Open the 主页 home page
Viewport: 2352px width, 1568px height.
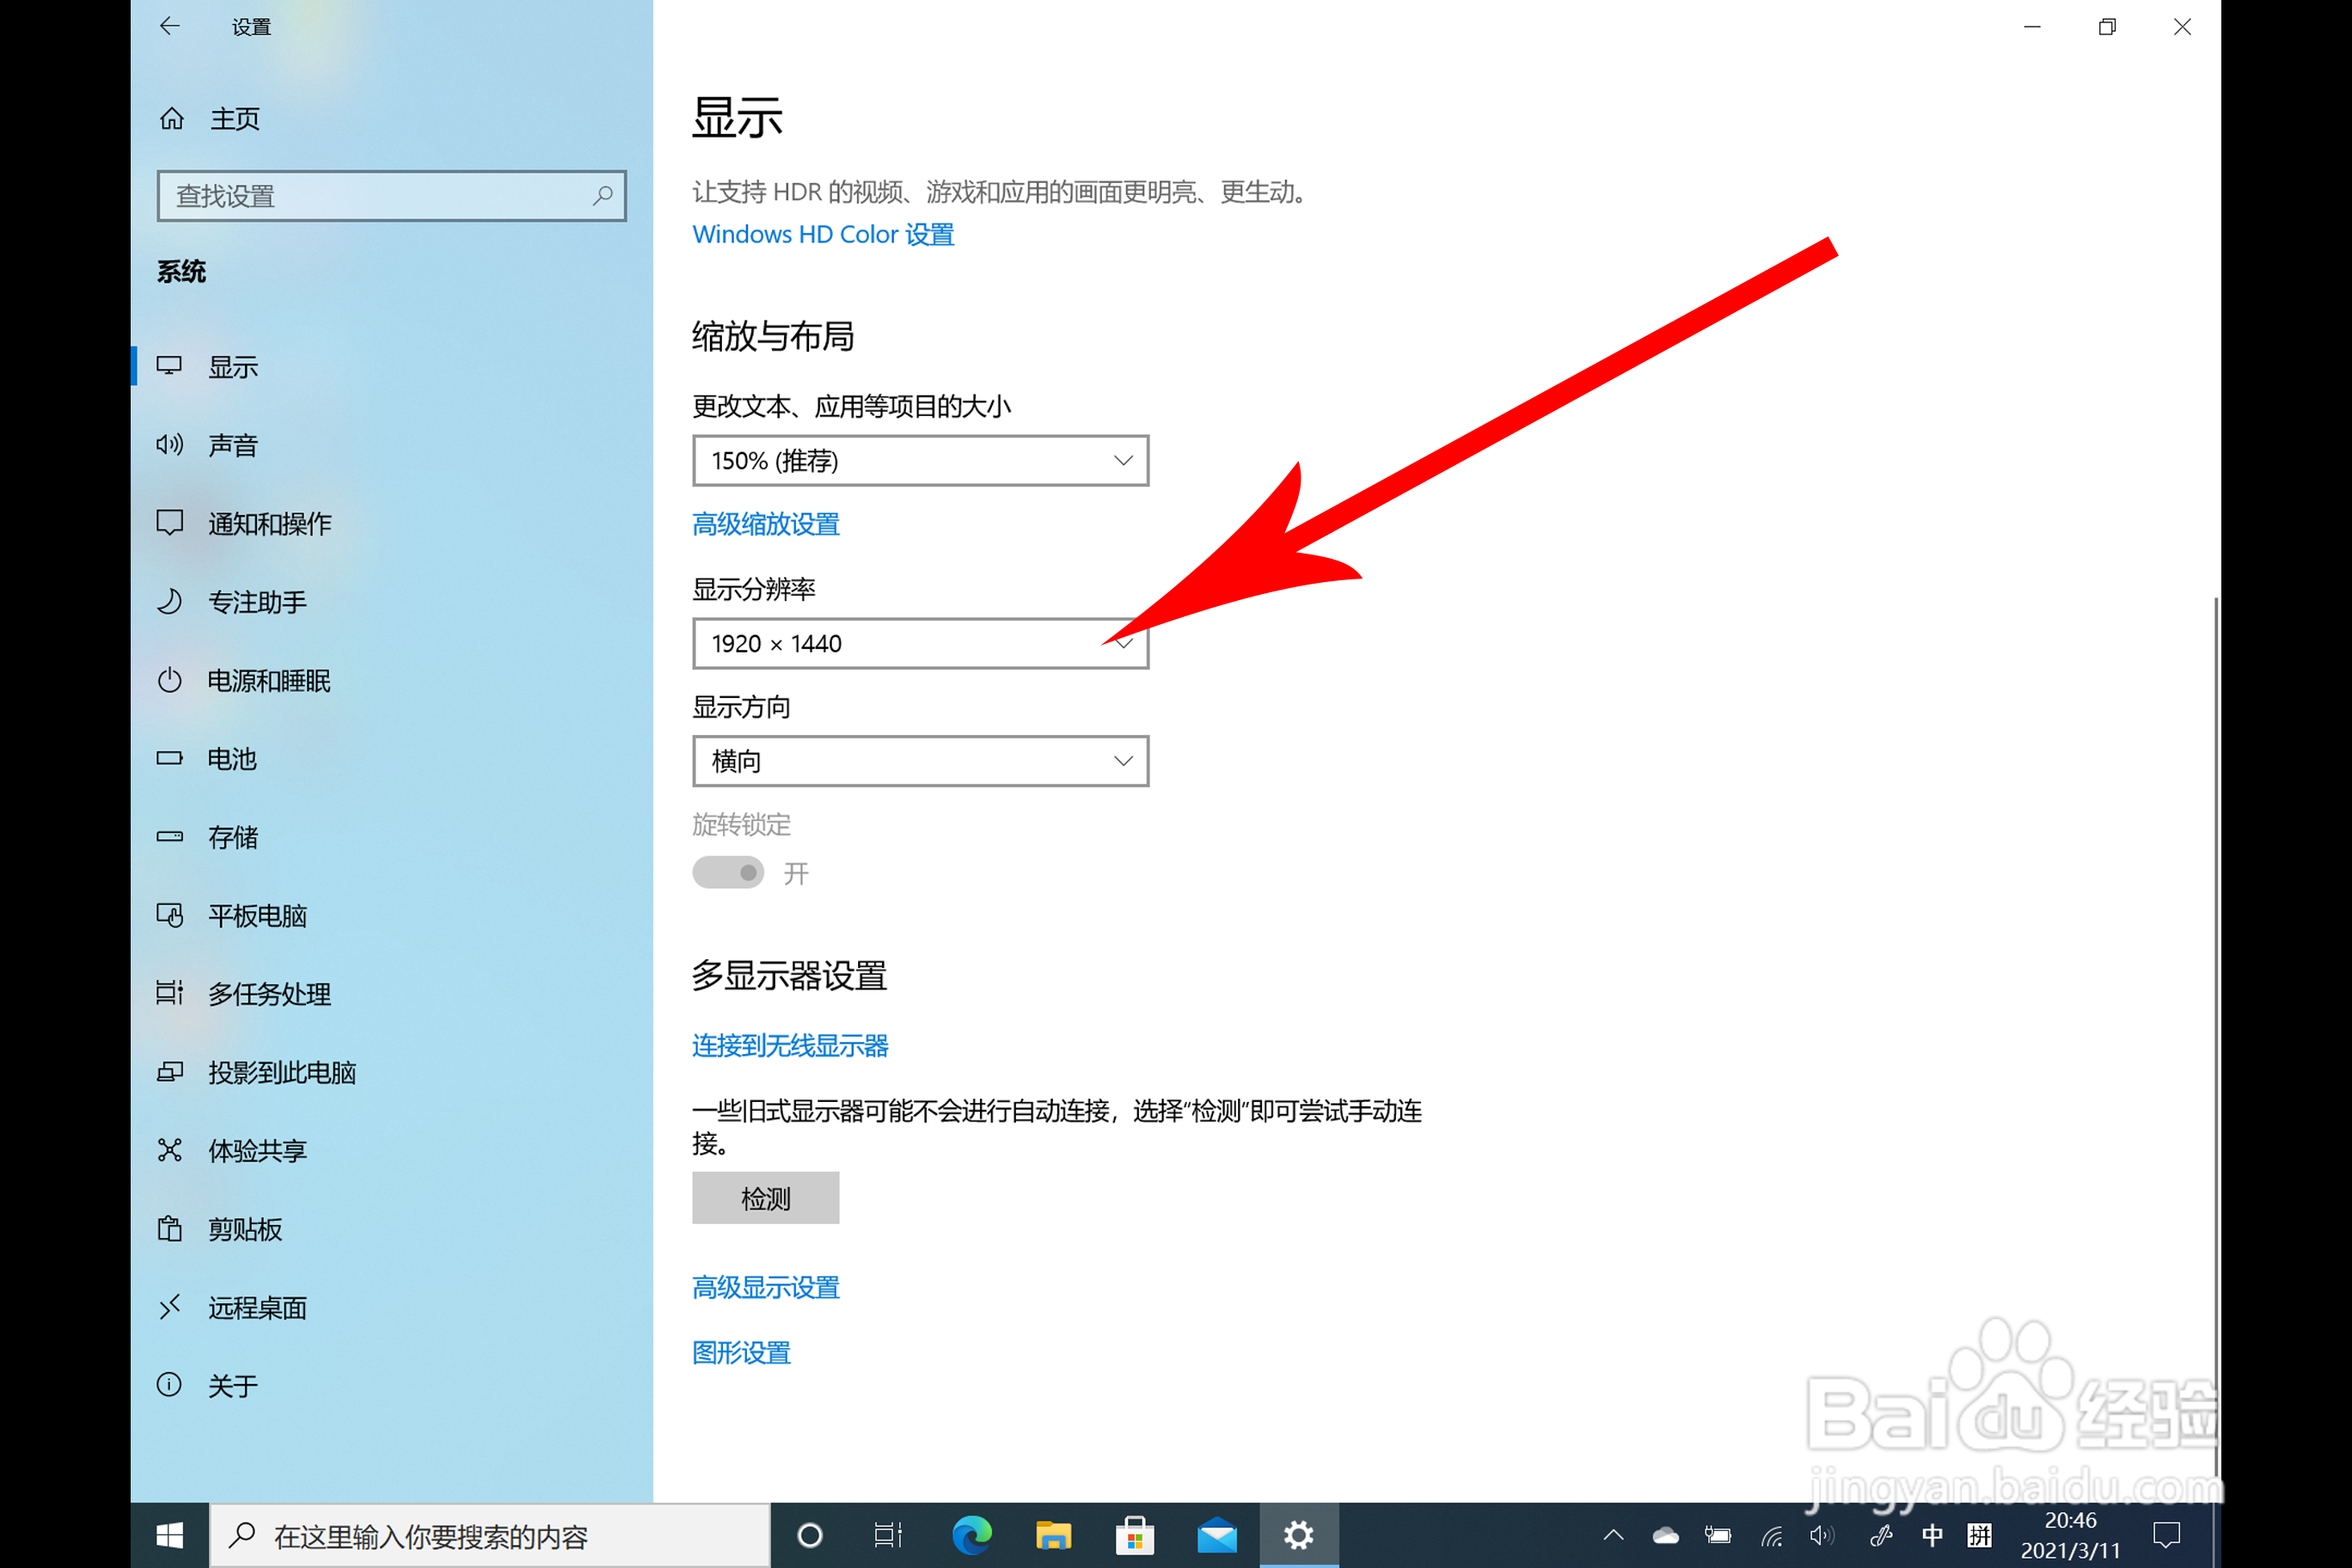tap(210, 119)
